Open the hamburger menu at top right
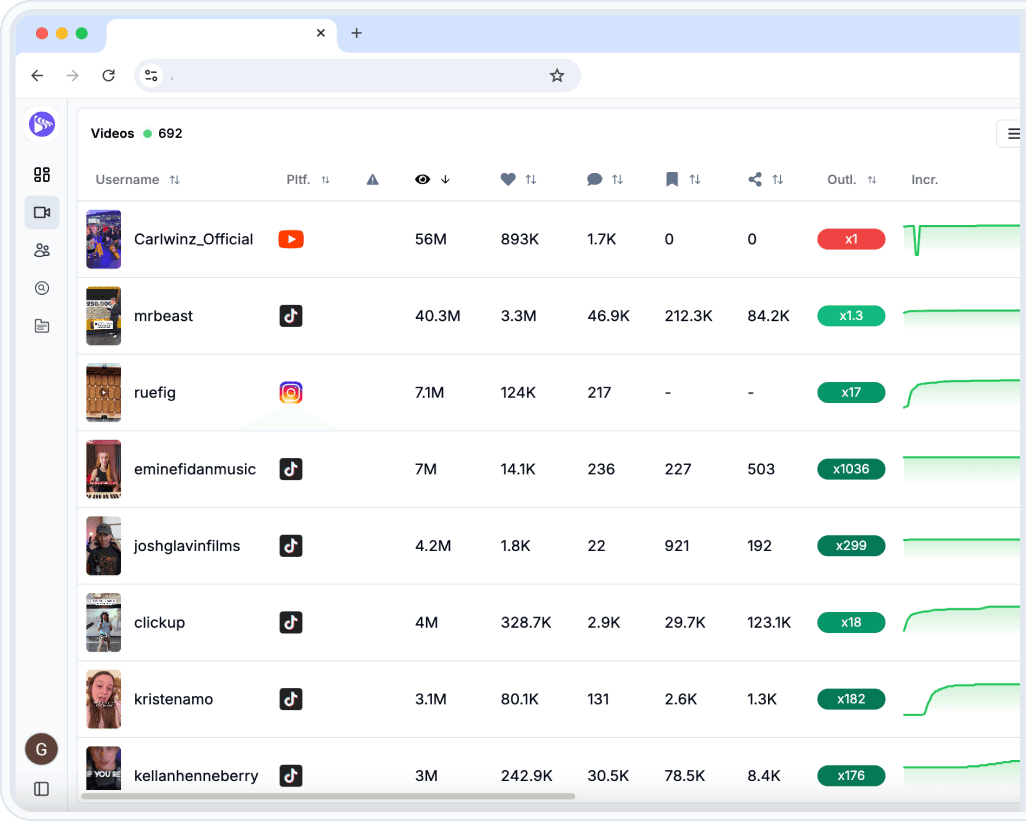This screenshot has width=1026, height=821. click(x=1013, y=133)
